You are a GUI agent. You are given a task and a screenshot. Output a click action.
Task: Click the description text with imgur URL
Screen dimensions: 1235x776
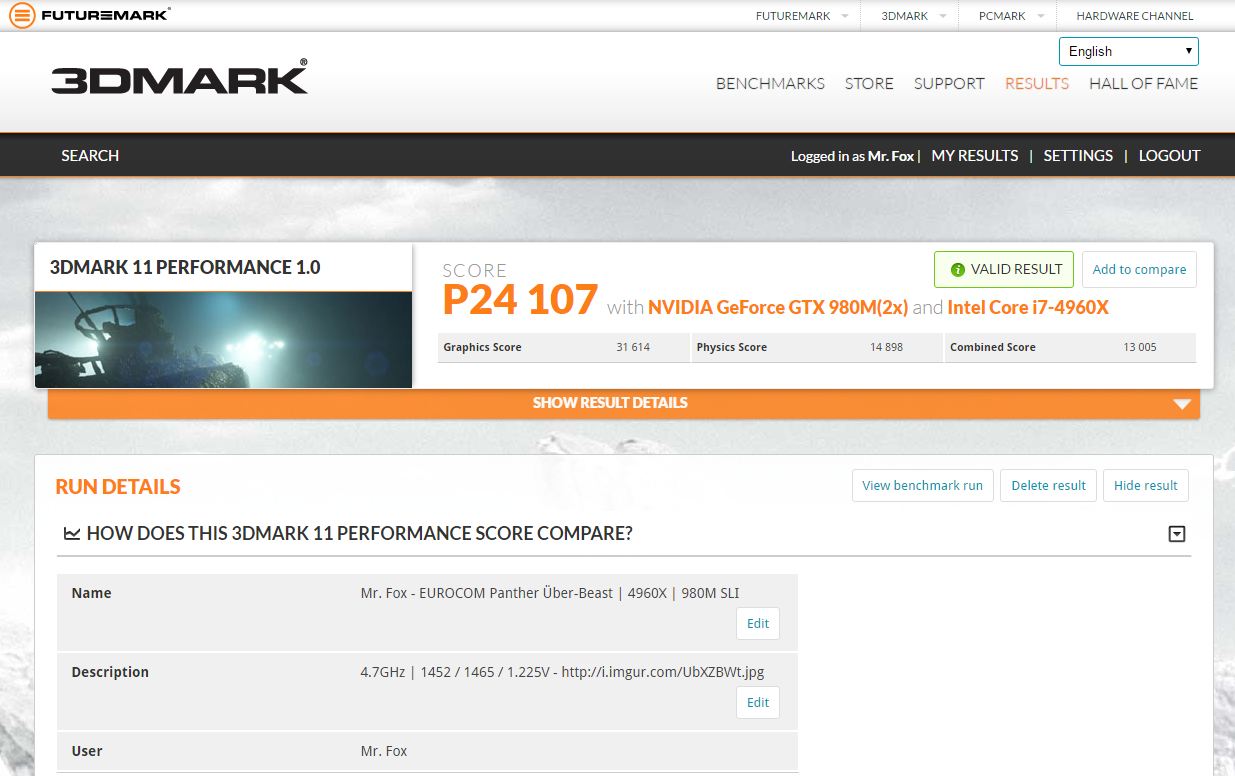562,672
